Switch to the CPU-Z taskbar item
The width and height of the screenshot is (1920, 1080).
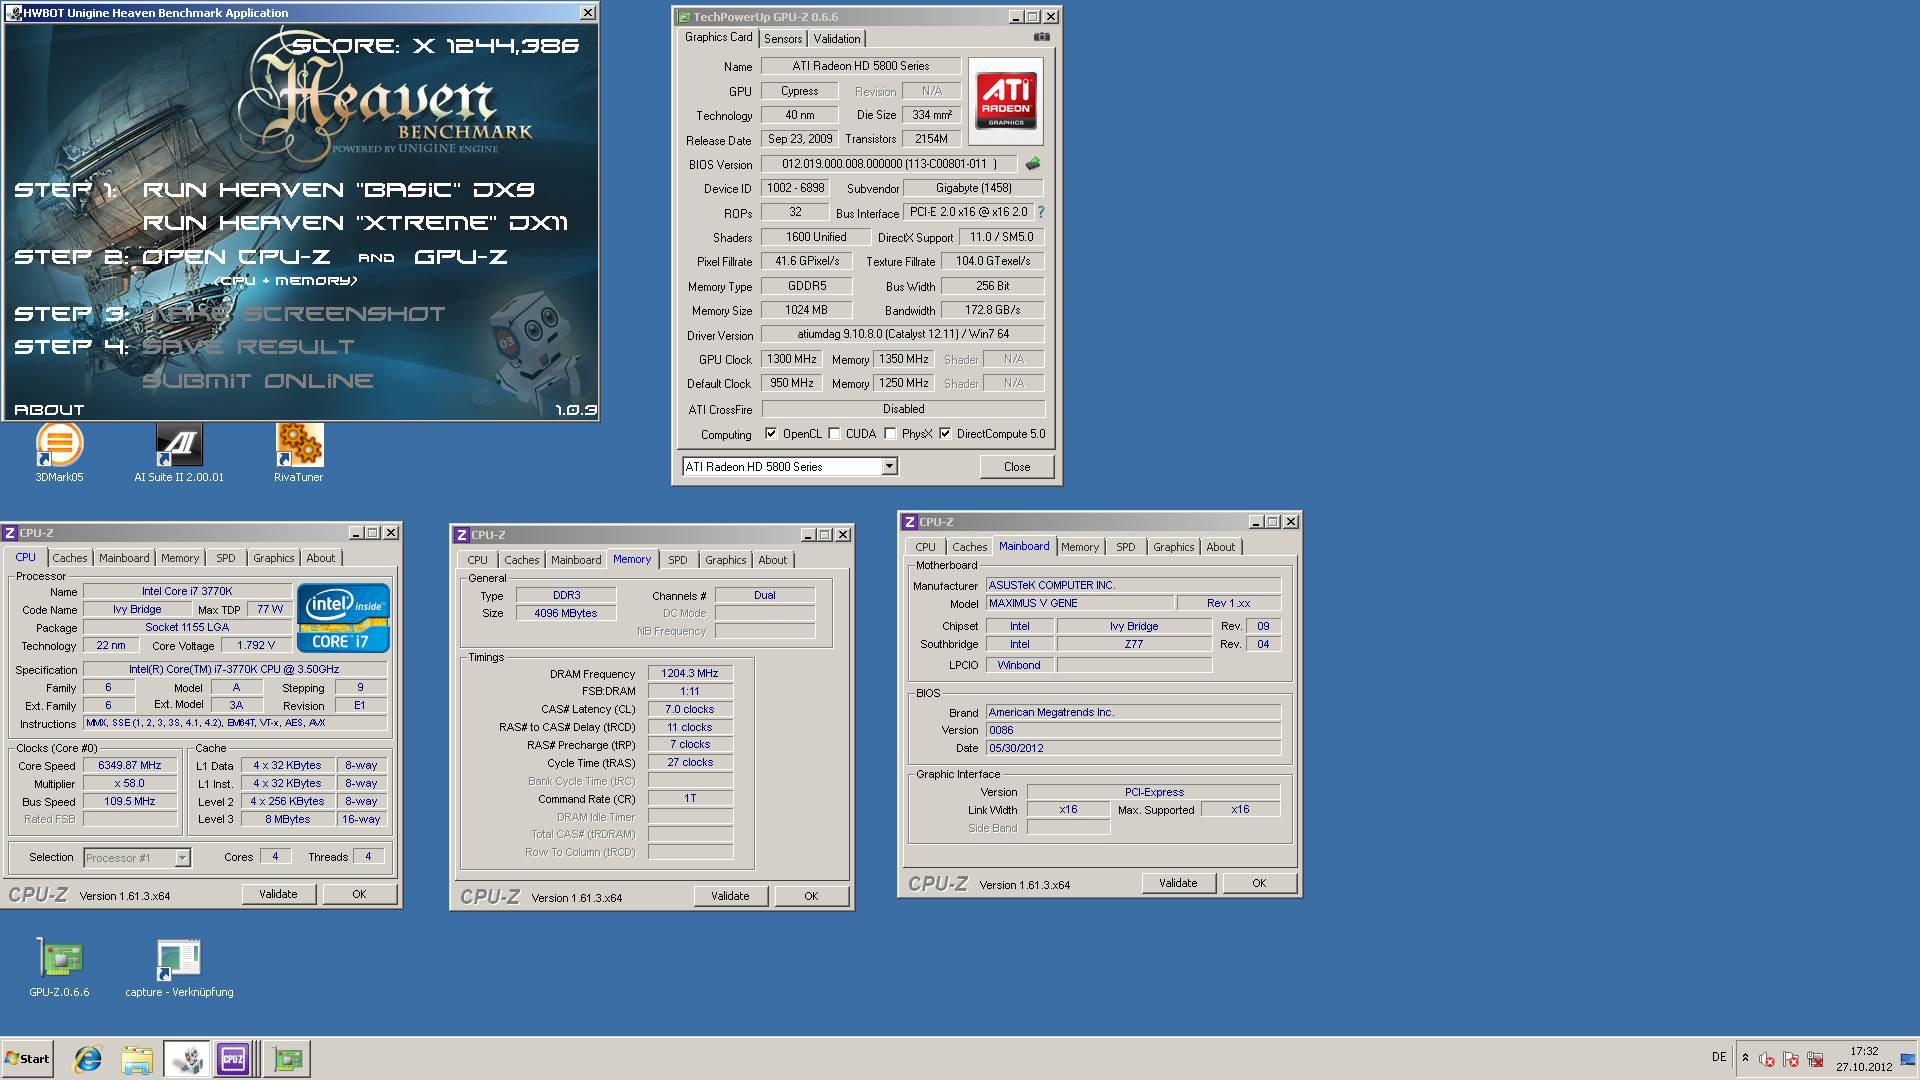[234, 1059]
